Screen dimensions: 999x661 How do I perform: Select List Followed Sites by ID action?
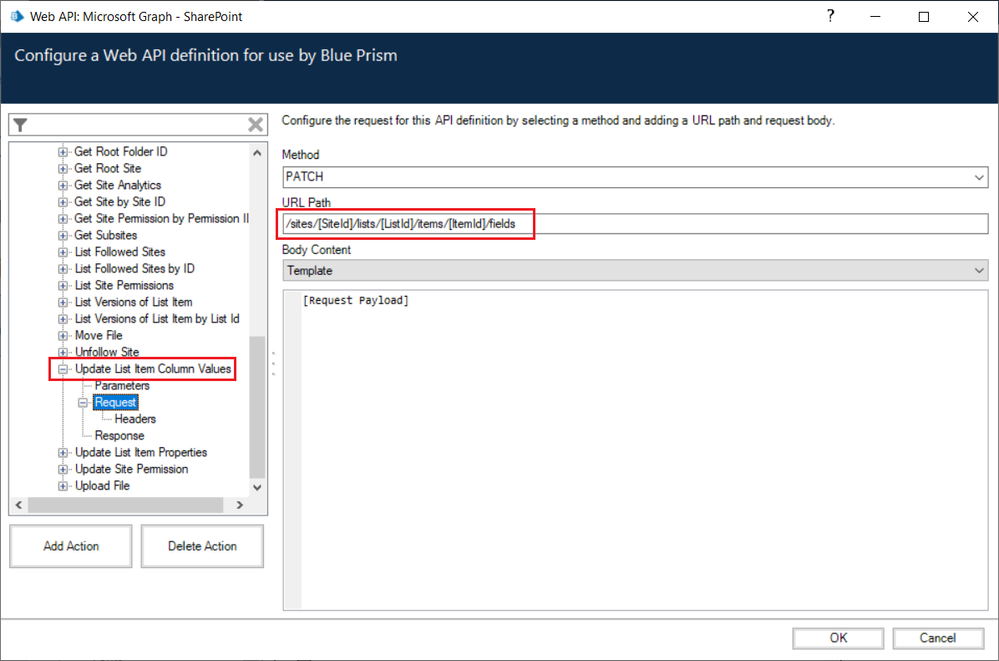pyautogui.click(x=134, y=268)
